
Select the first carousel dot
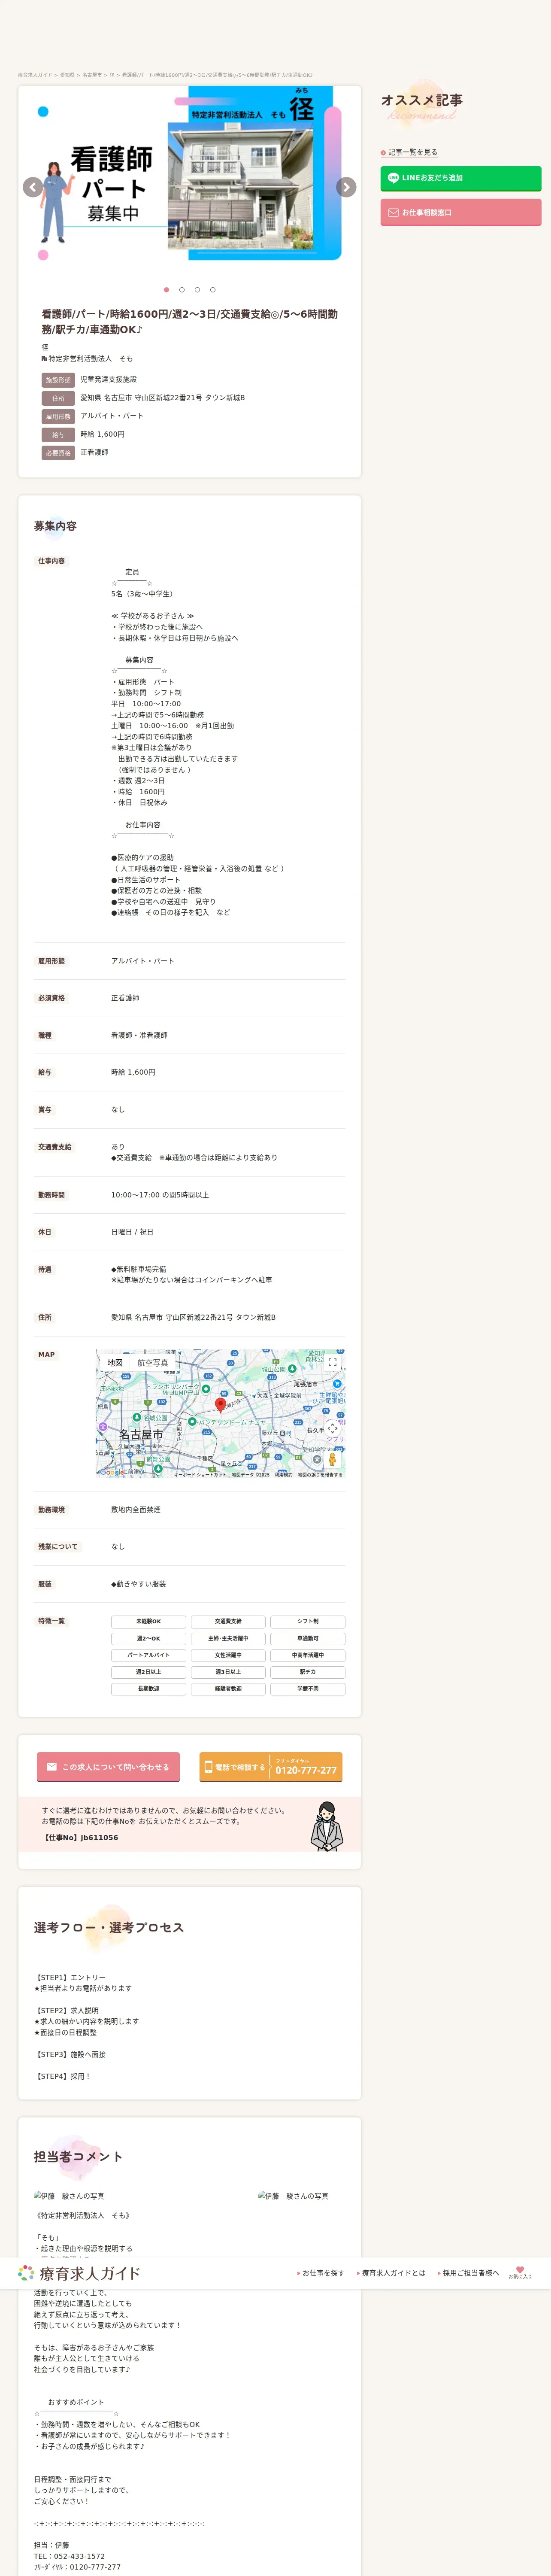click(166, 290)
